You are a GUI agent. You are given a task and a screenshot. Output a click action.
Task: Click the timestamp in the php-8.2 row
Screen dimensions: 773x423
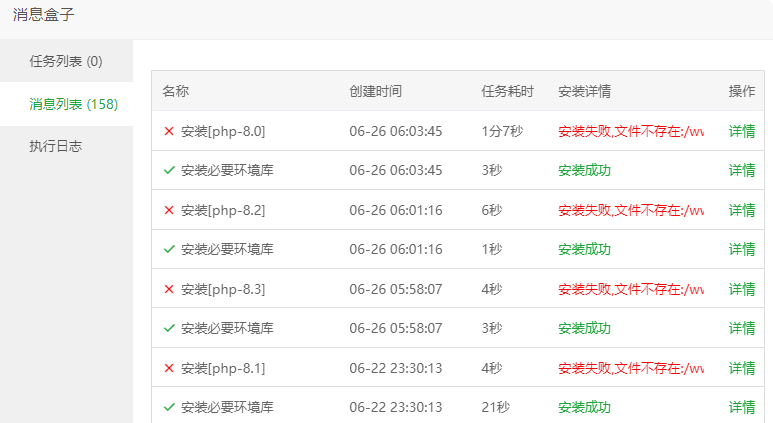pyautogui.click(x=396, y=210)
